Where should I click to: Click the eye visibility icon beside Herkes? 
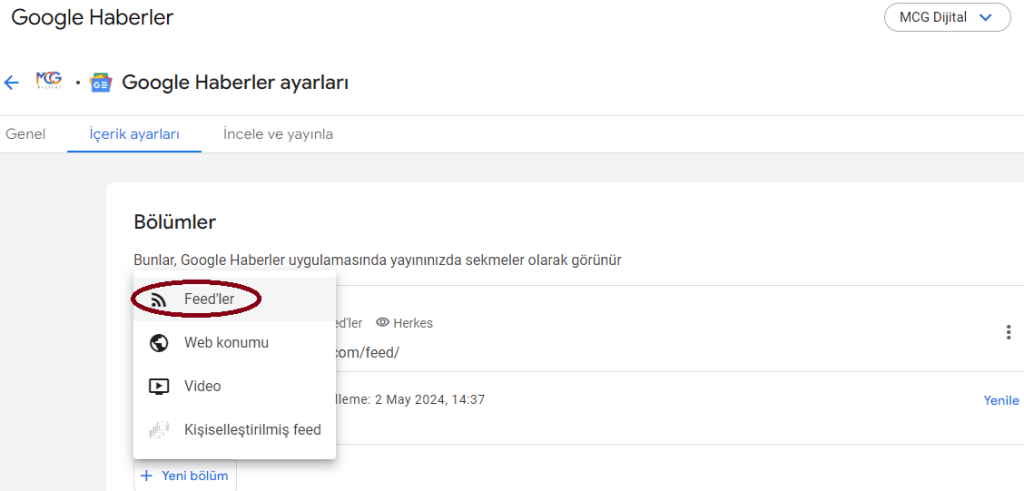click(x=383, y=323)
